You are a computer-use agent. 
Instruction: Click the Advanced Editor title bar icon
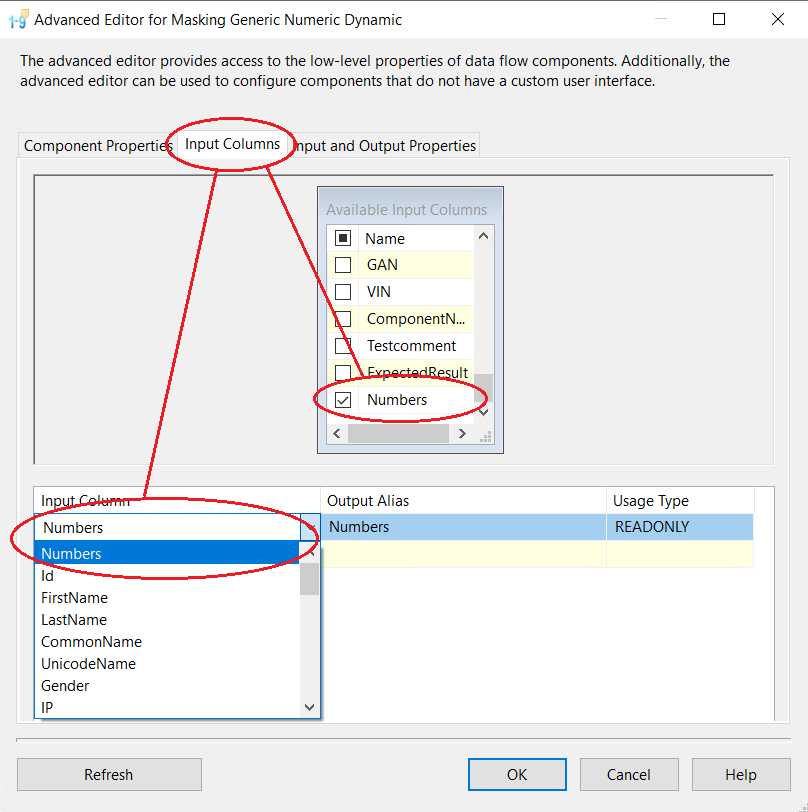pos(17,20)
